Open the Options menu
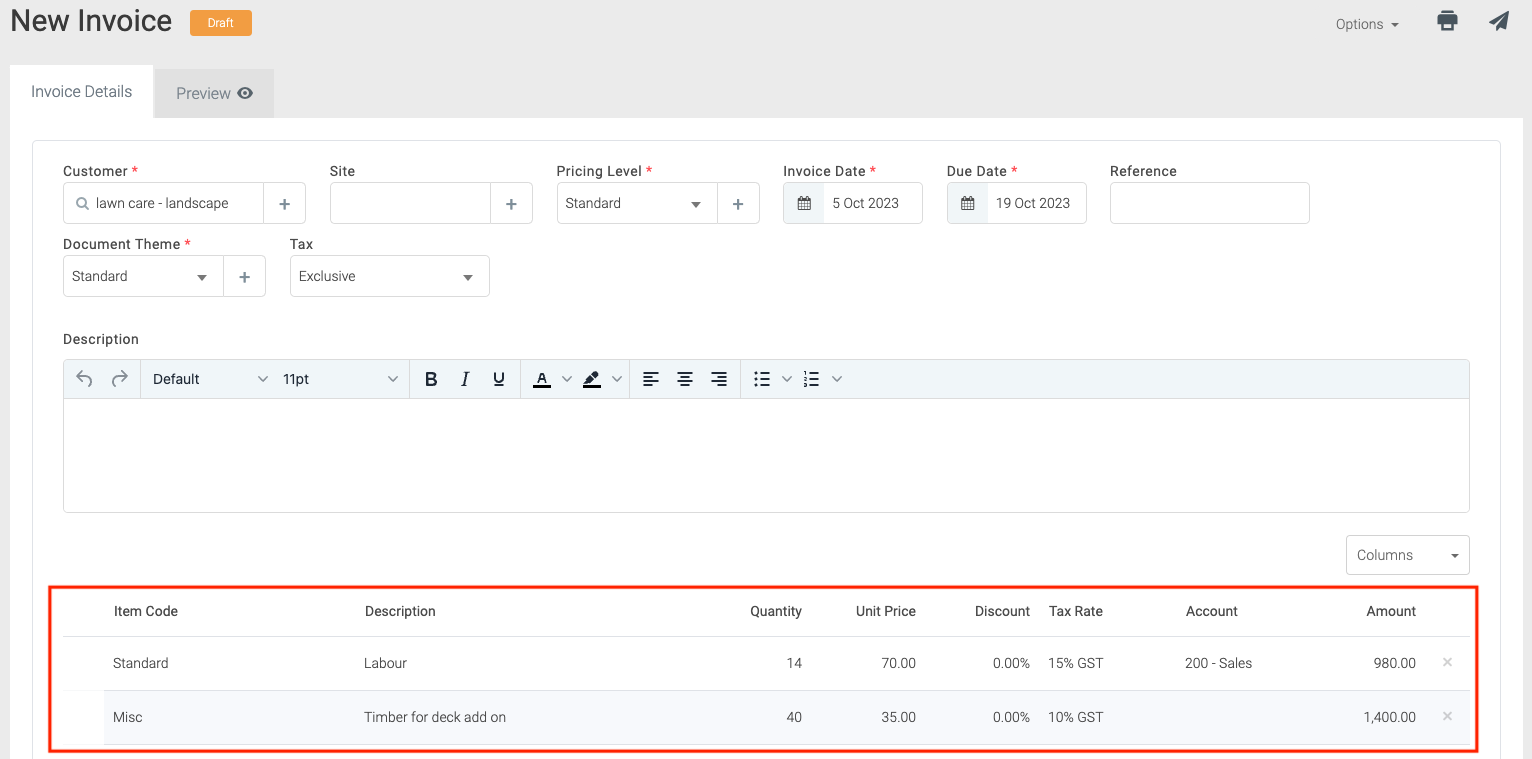 pos(1366,24)
